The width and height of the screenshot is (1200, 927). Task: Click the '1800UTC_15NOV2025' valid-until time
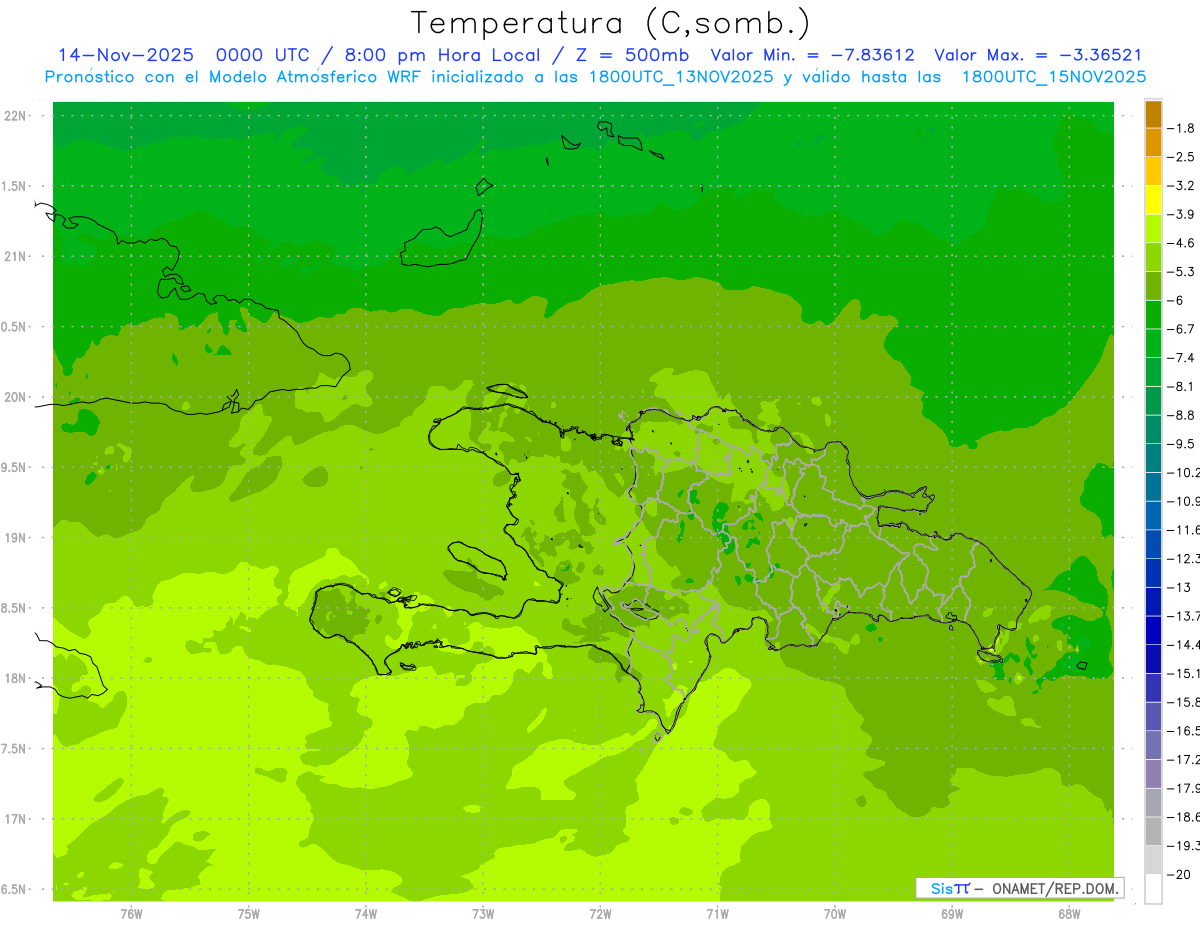coord(1053,77)
